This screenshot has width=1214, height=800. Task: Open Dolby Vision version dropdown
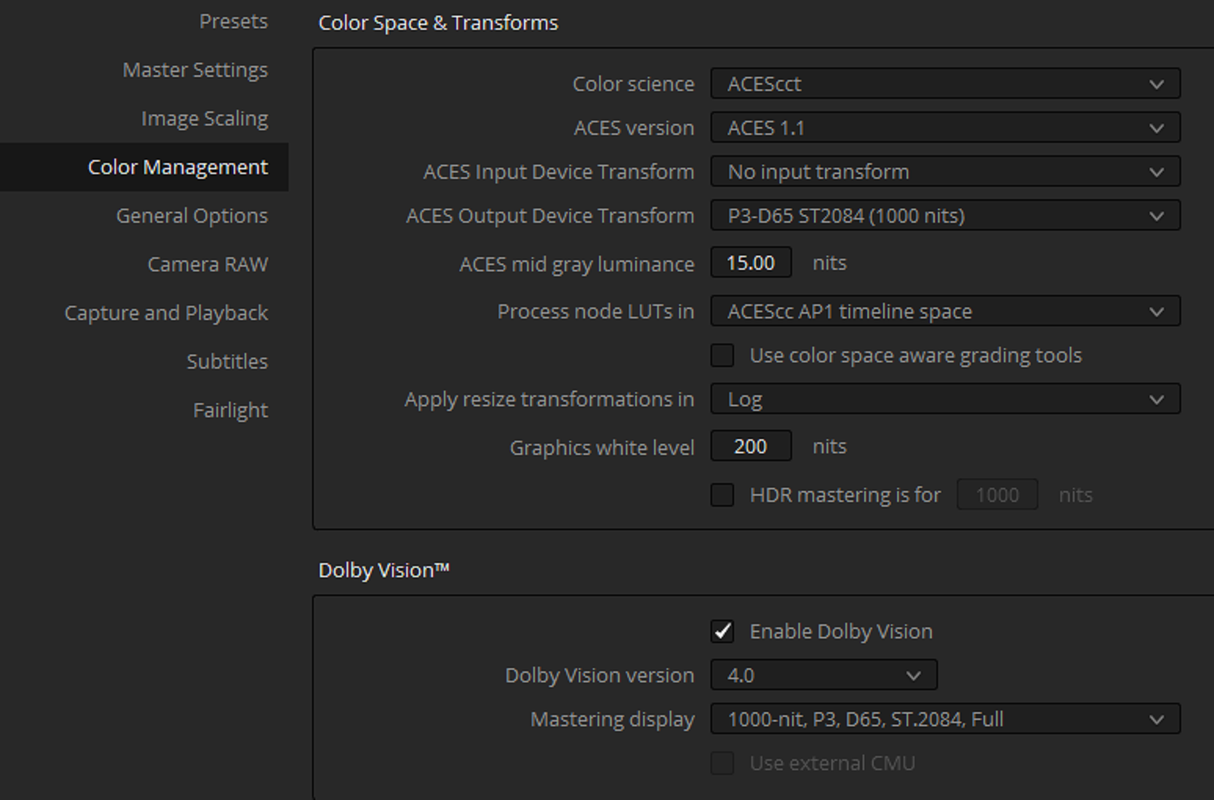824,675
